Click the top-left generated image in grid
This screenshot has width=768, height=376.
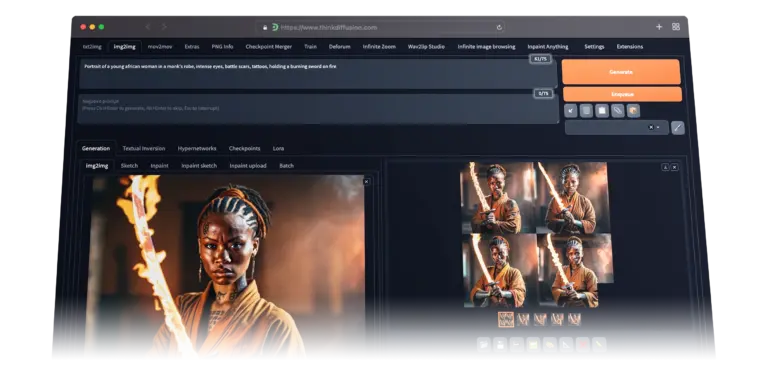[497, 198]
